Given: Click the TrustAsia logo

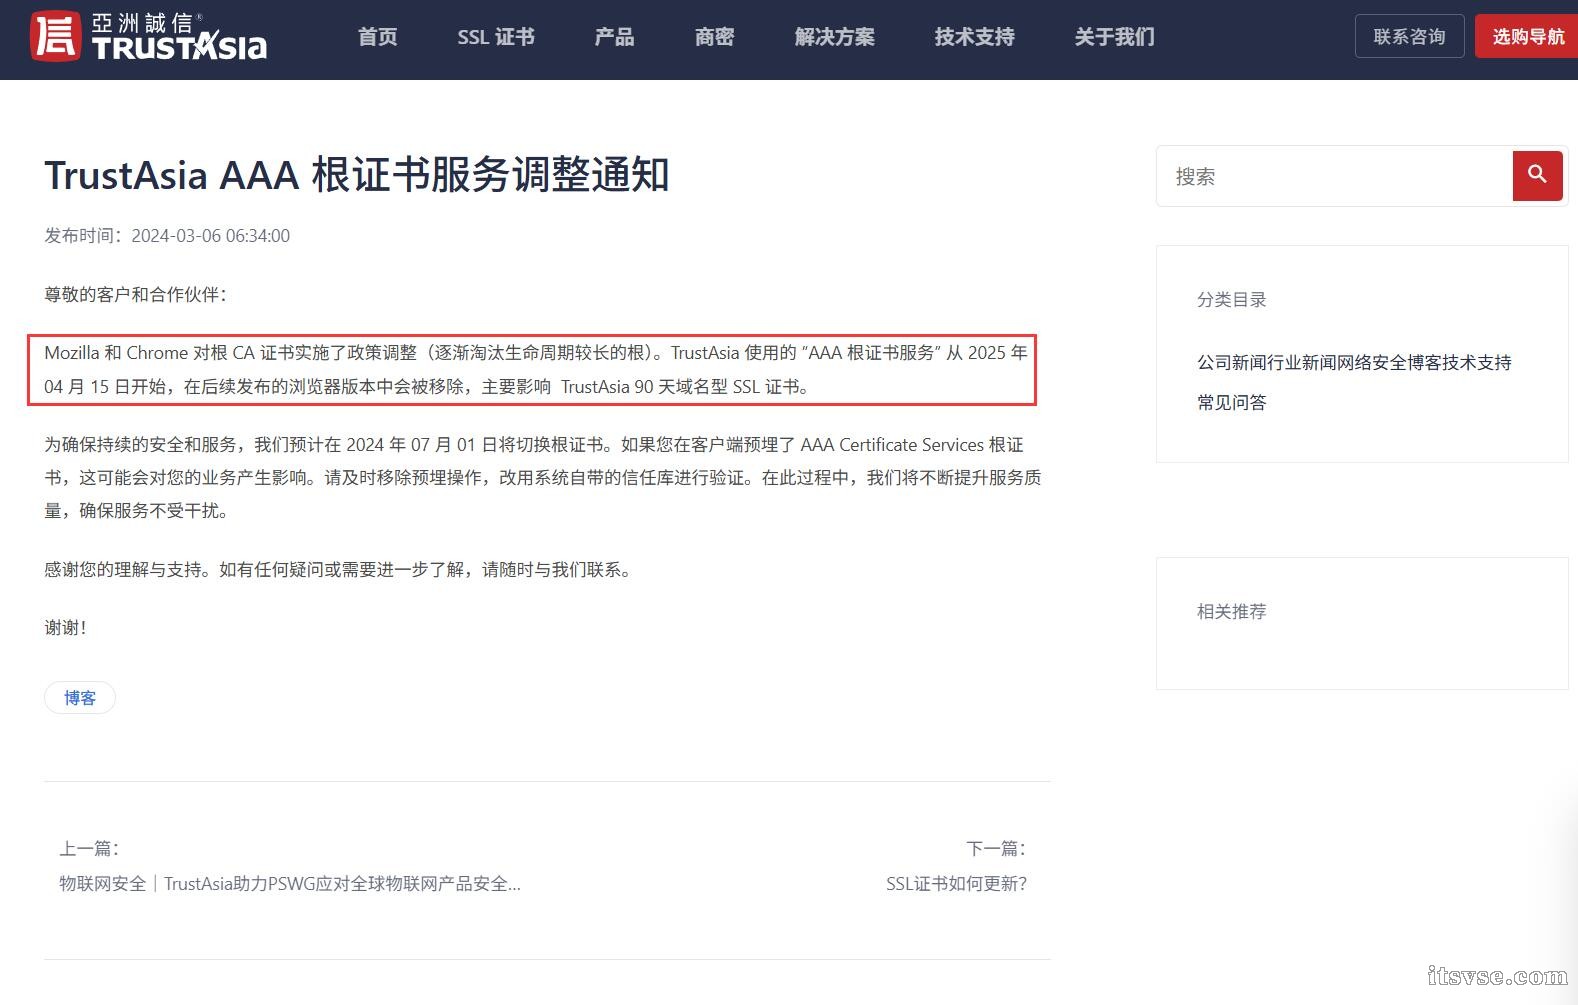Looking at the screenshot, I should (148, 36).
